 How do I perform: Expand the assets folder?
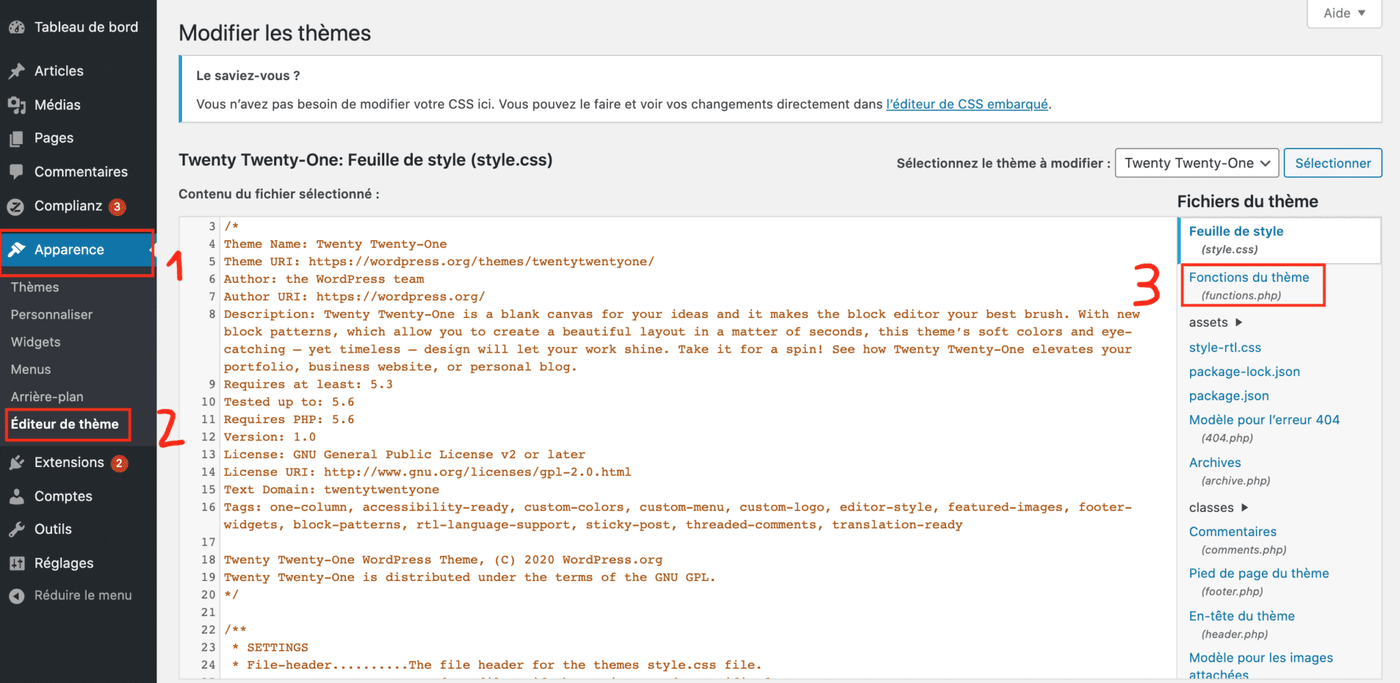click(1215, 323)
